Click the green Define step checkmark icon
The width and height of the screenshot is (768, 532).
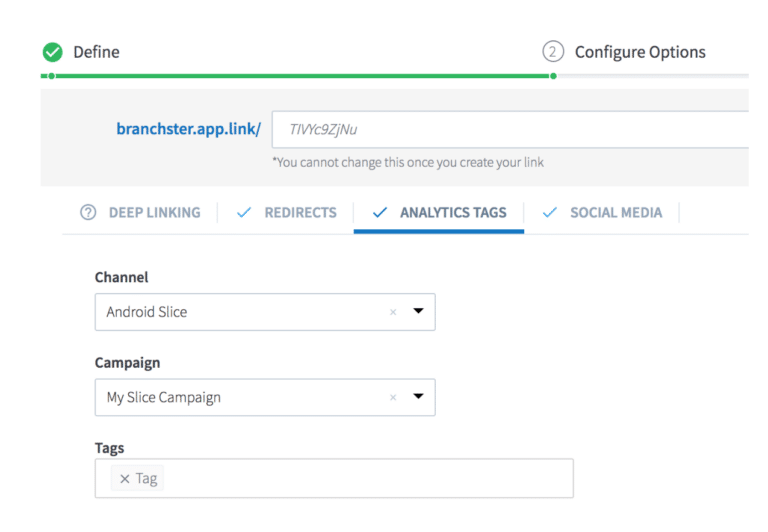coord(52,52)
